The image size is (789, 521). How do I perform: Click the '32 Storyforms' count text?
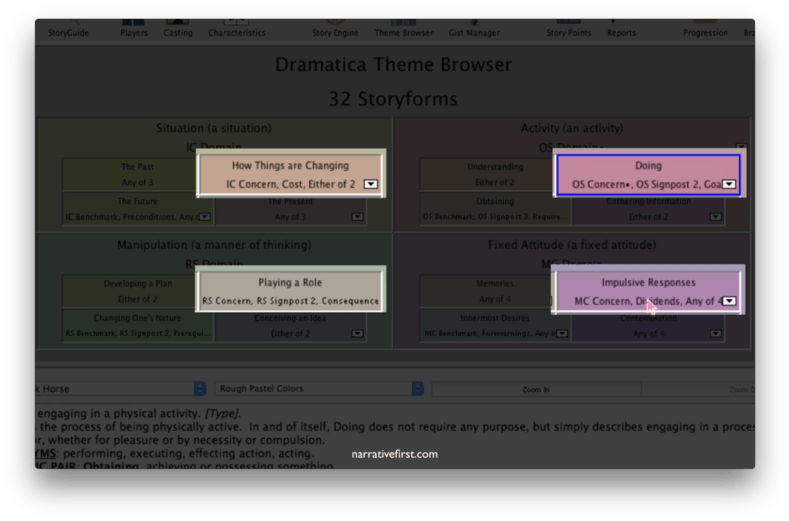[393, 99]
